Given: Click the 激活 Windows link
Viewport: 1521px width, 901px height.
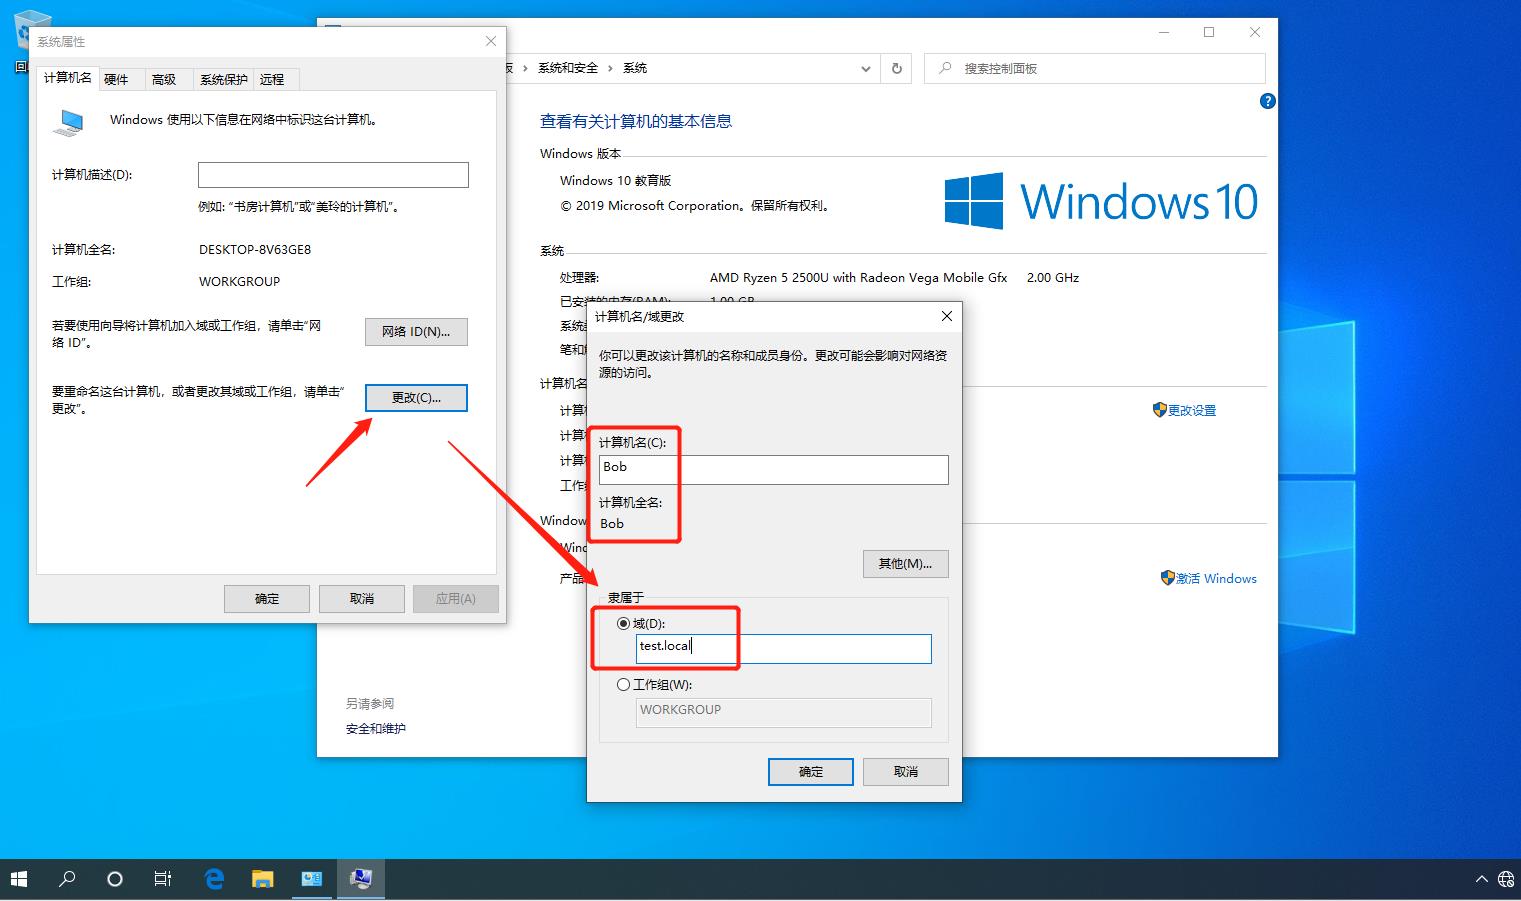Looking at the screenshot, I should (x=1216, y=579).
